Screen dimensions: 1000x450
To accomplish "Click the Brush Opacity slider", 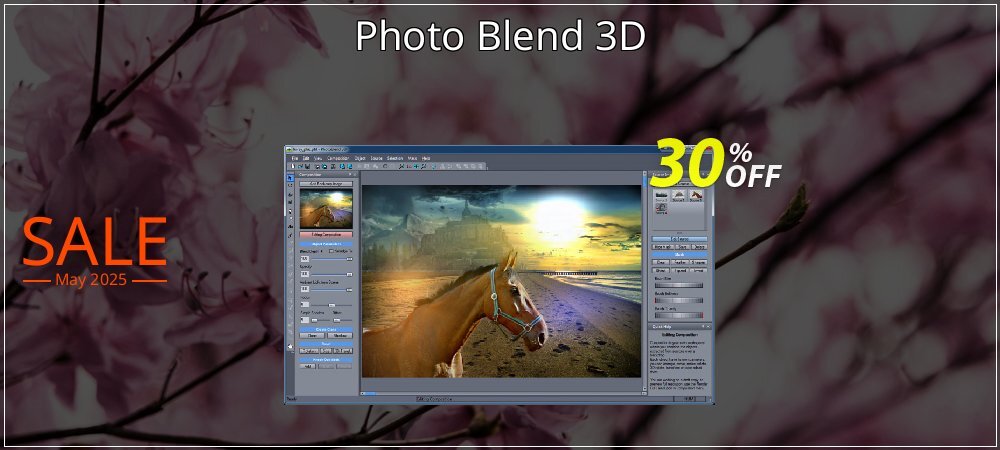I will click(679, 315).
